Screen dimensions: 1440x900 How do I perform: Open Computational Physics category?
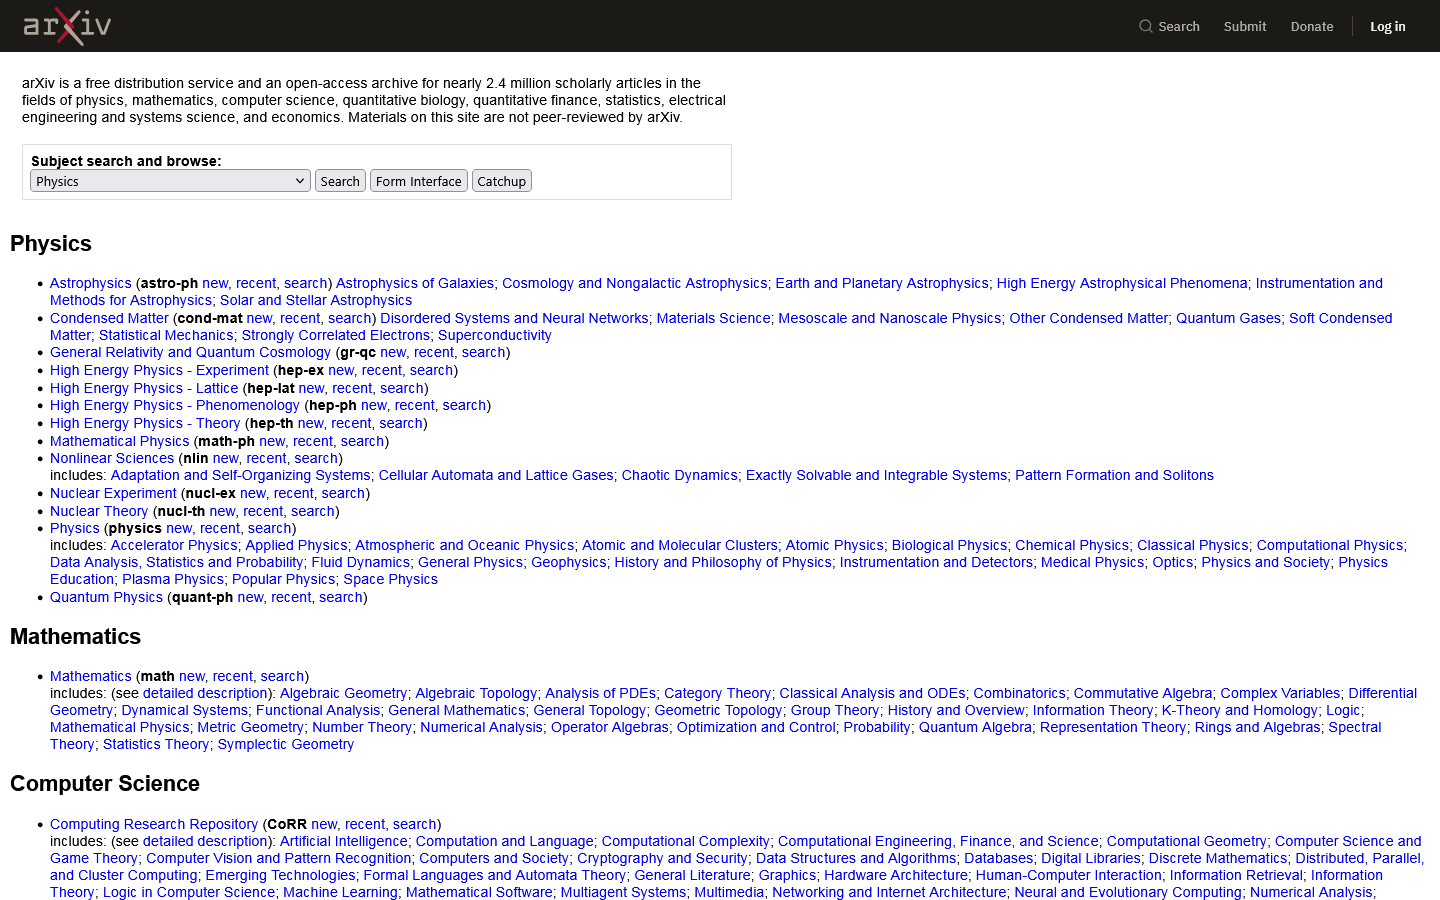[1330, 545]
